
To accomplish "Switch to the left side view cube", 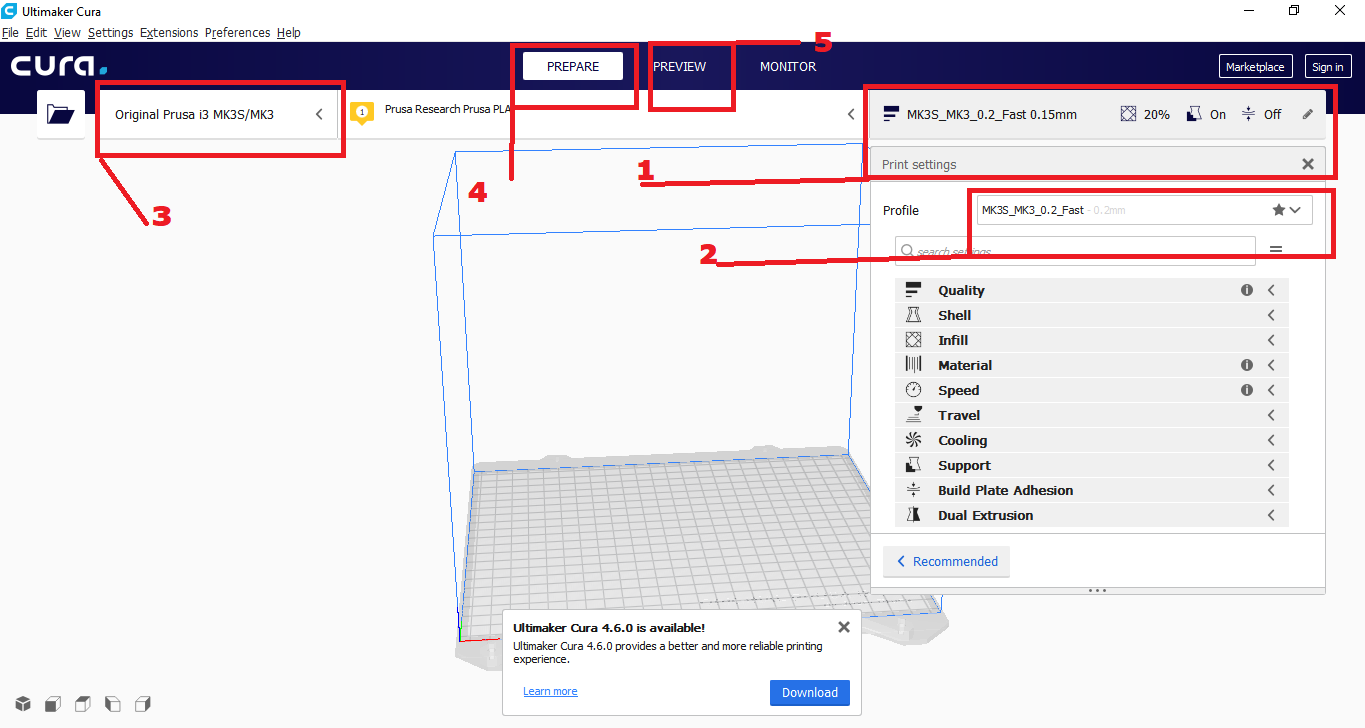I will [x=113, y=703].
